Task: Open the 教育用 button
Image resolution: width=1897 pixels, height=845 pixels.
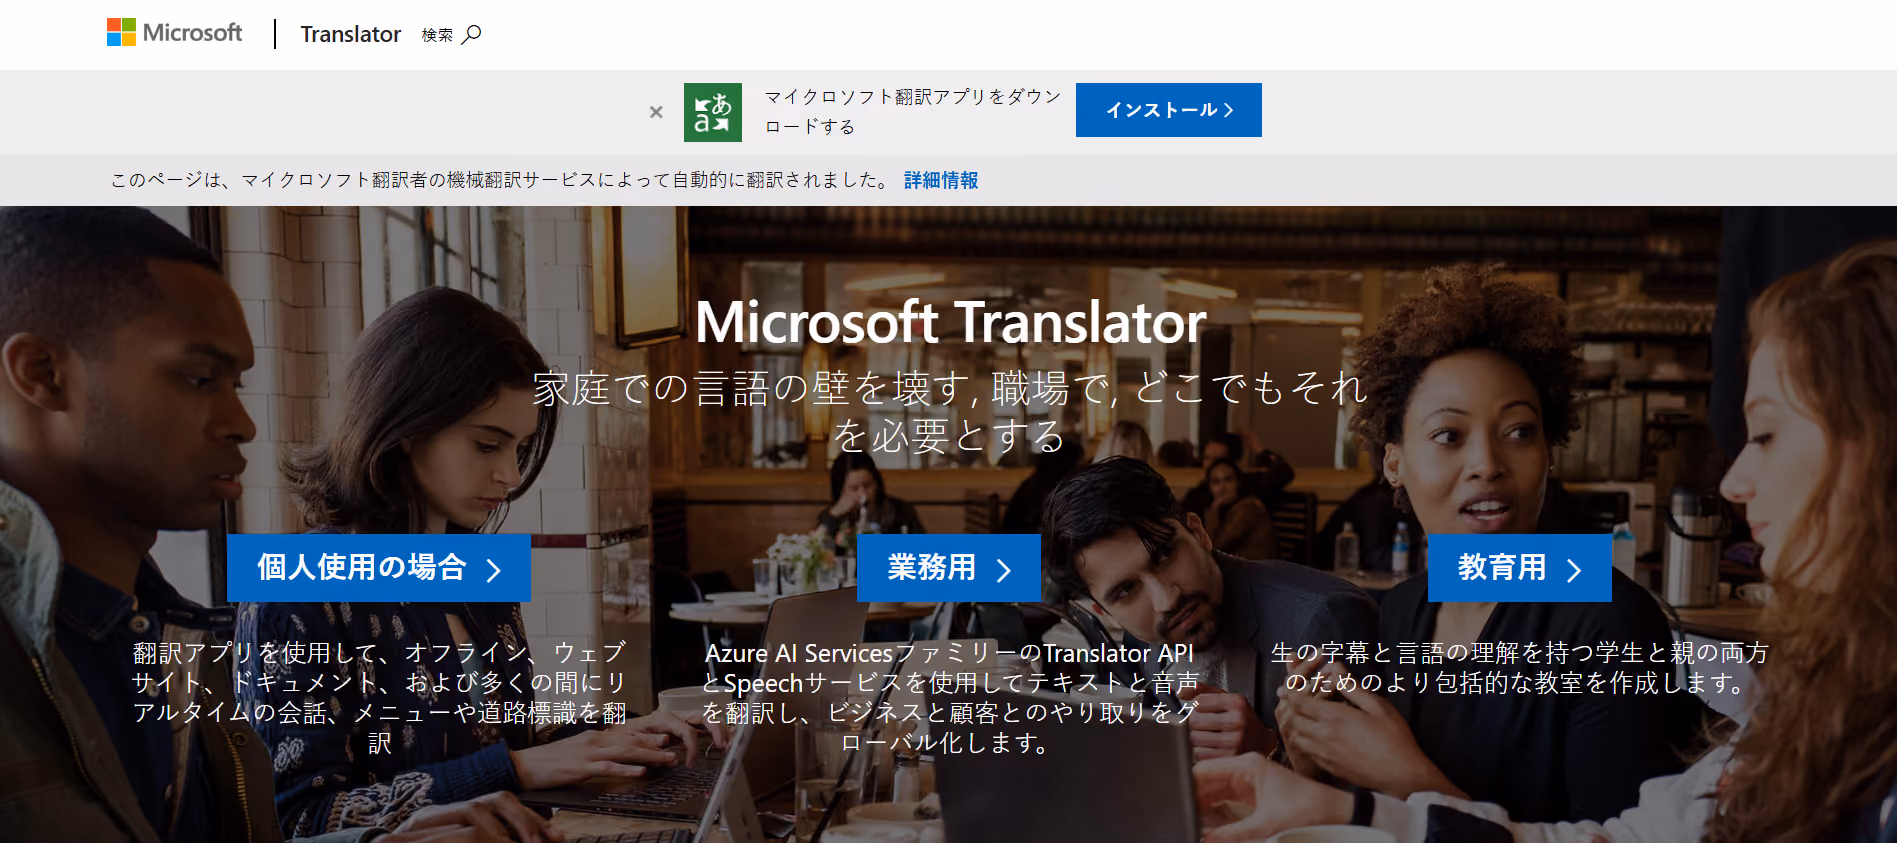Action: pos(1520,568)
